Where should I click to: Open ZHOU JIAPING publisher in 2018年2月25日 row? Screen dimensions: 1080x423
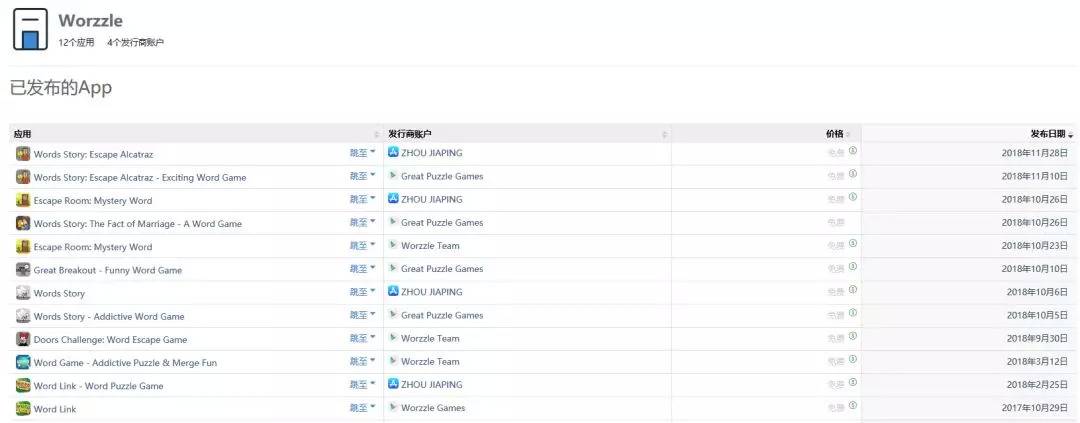pos(432,384)
